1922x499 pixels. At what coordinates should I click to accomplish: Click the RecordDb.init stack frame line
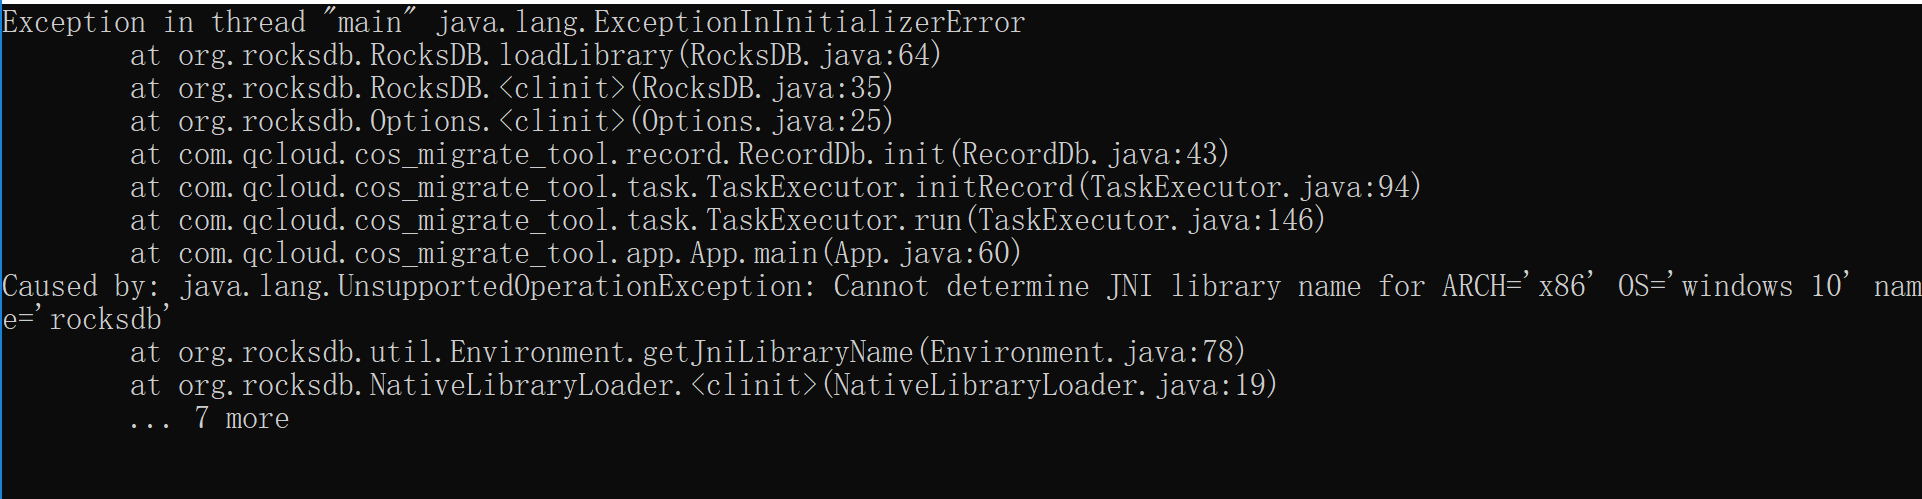click(x=680, y=154)
